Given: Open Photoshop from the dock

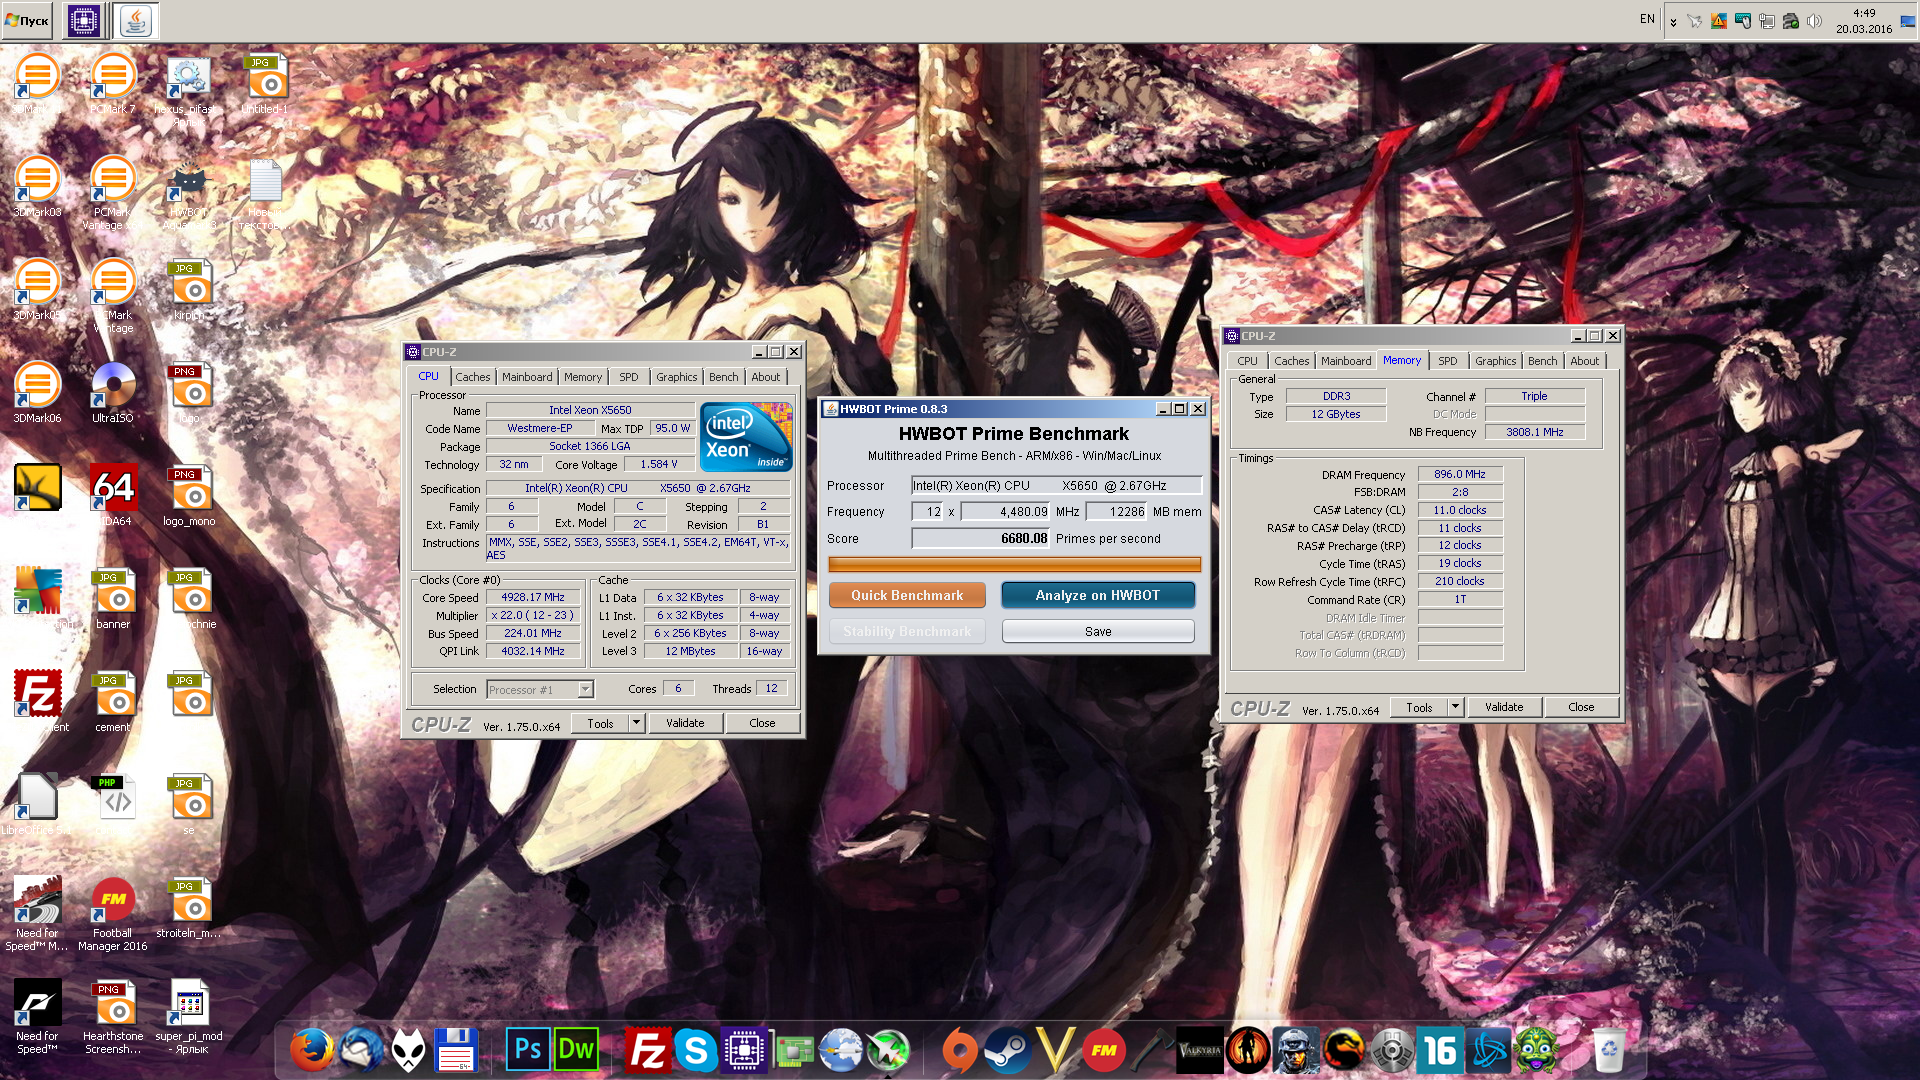Looking at the screenshot, I should (x=527, y=1050).
